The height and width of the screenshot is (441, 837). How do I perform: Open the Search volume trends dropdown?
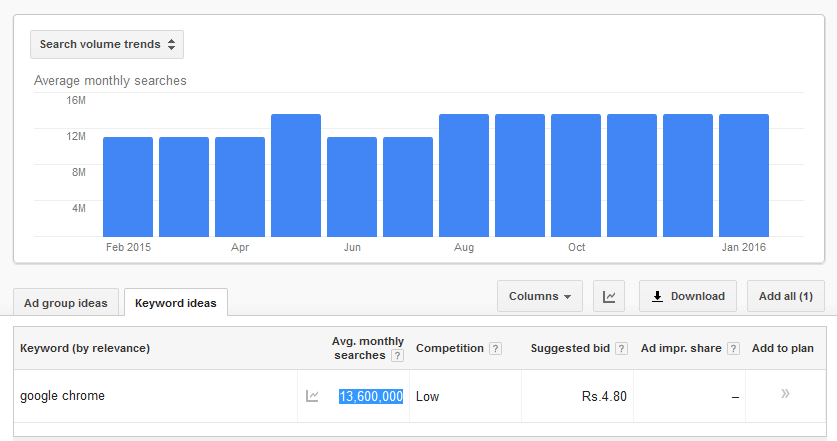click(107, 44)
